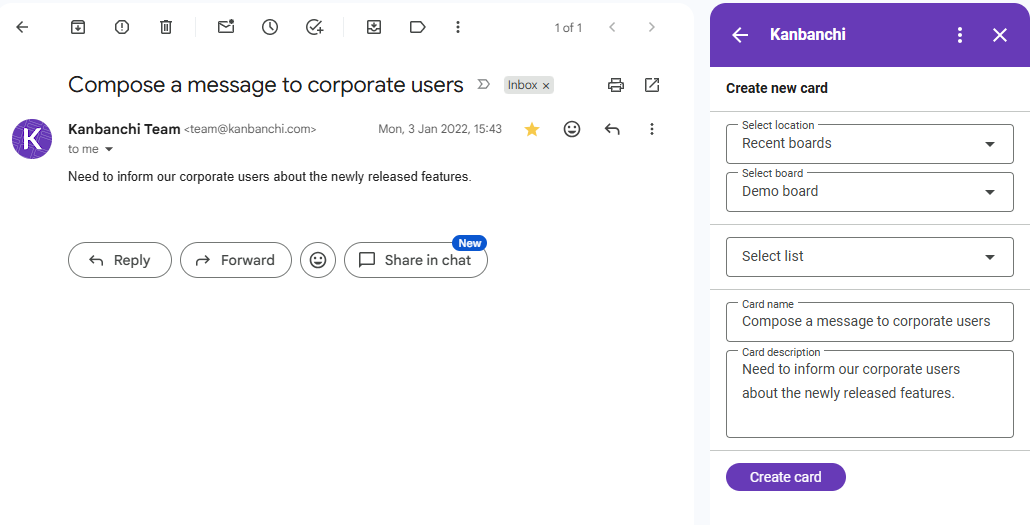Go back to inbox with the back arrow
The width and height of the screenshot is (1030, 525).
coord(22,27)
